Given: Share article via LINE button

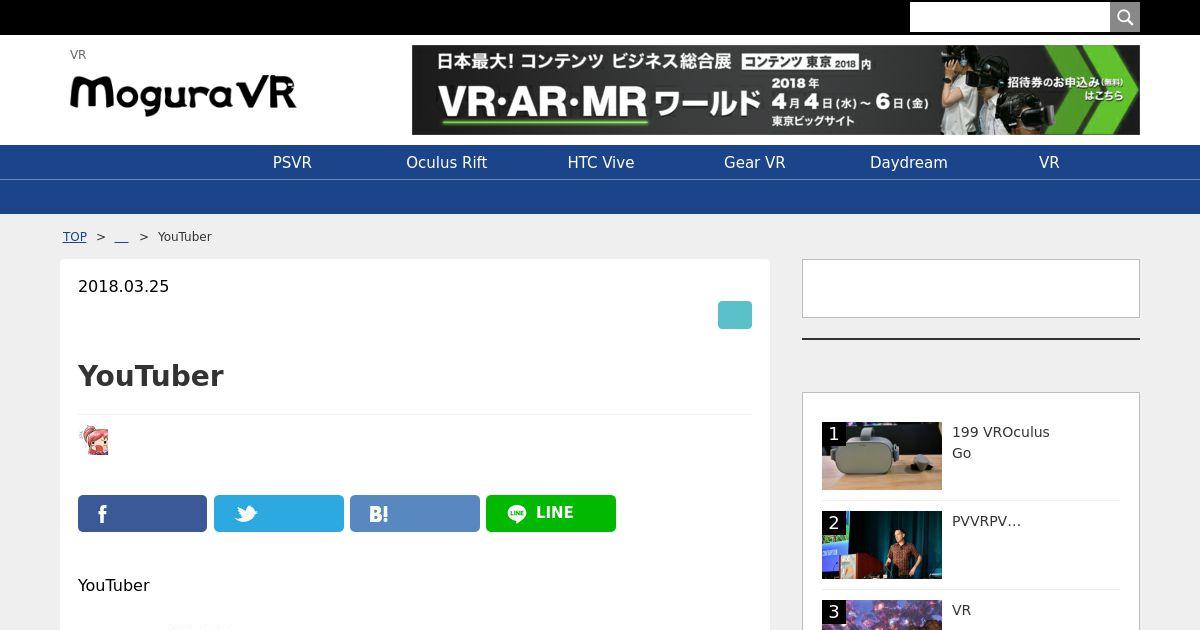Looking at the screenshot, I should coord(551,513).
